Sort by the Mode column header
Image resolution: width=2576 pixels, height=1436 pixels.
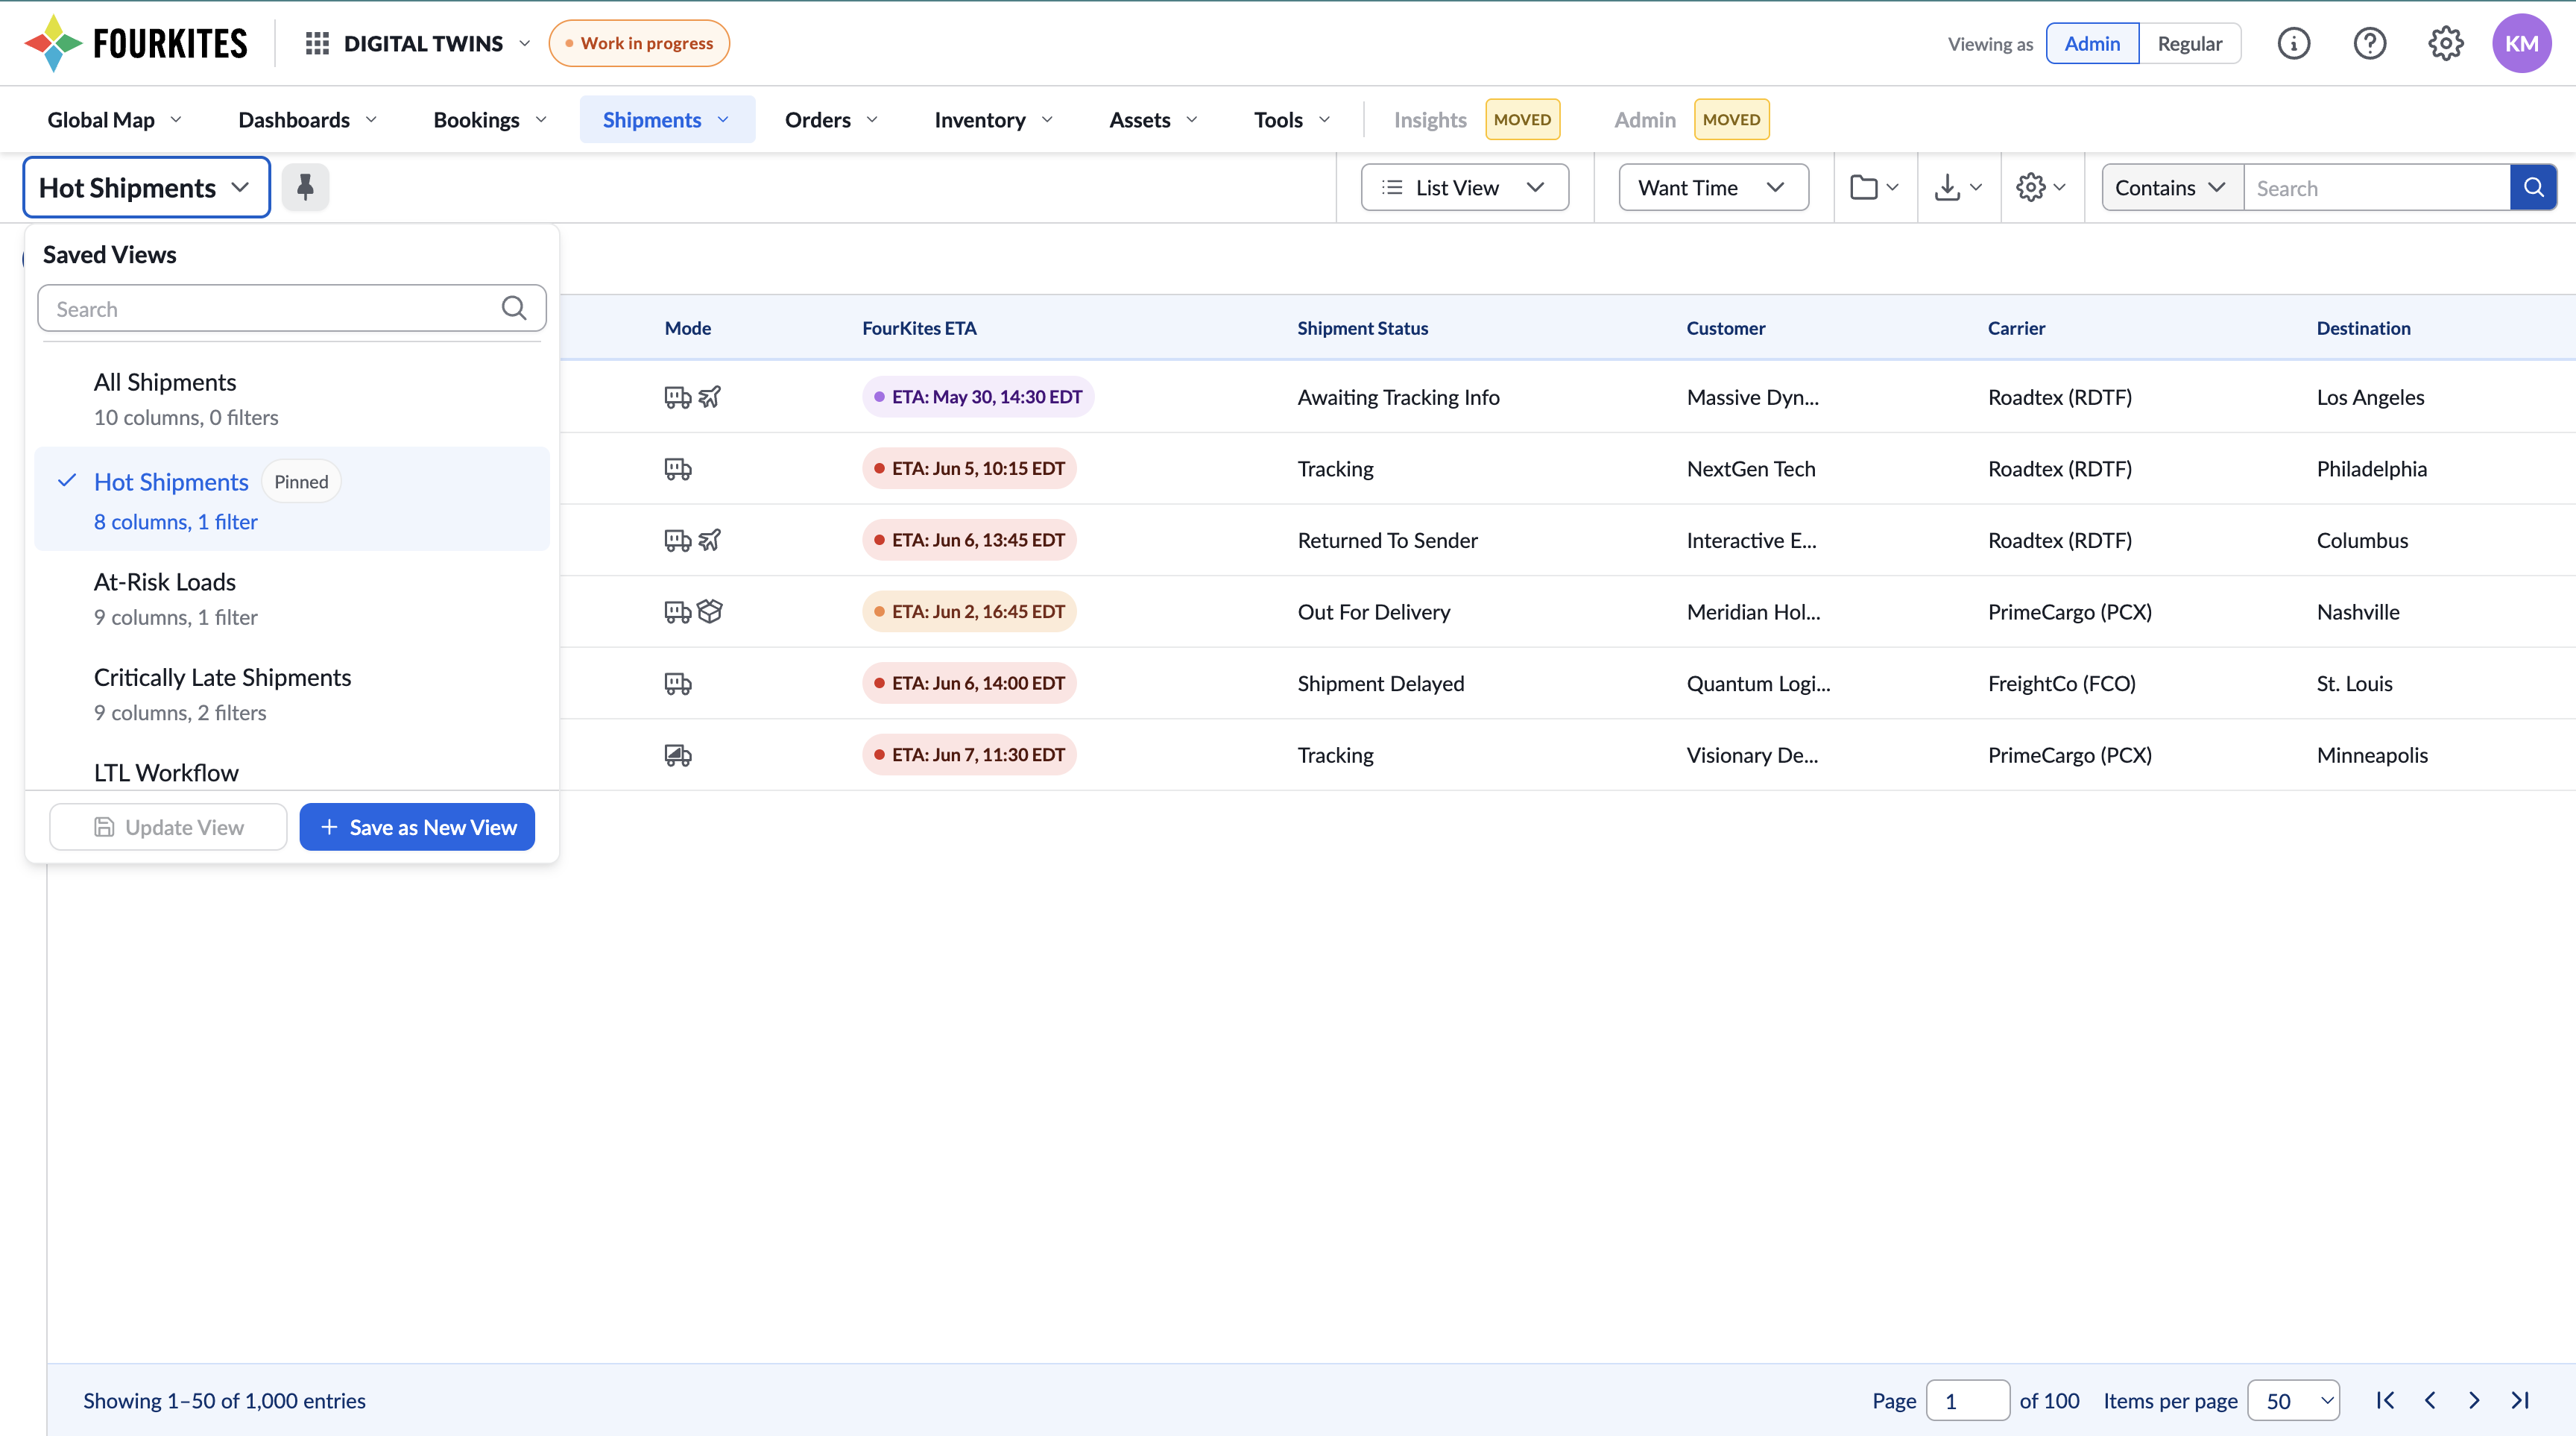tap(688, 328)
